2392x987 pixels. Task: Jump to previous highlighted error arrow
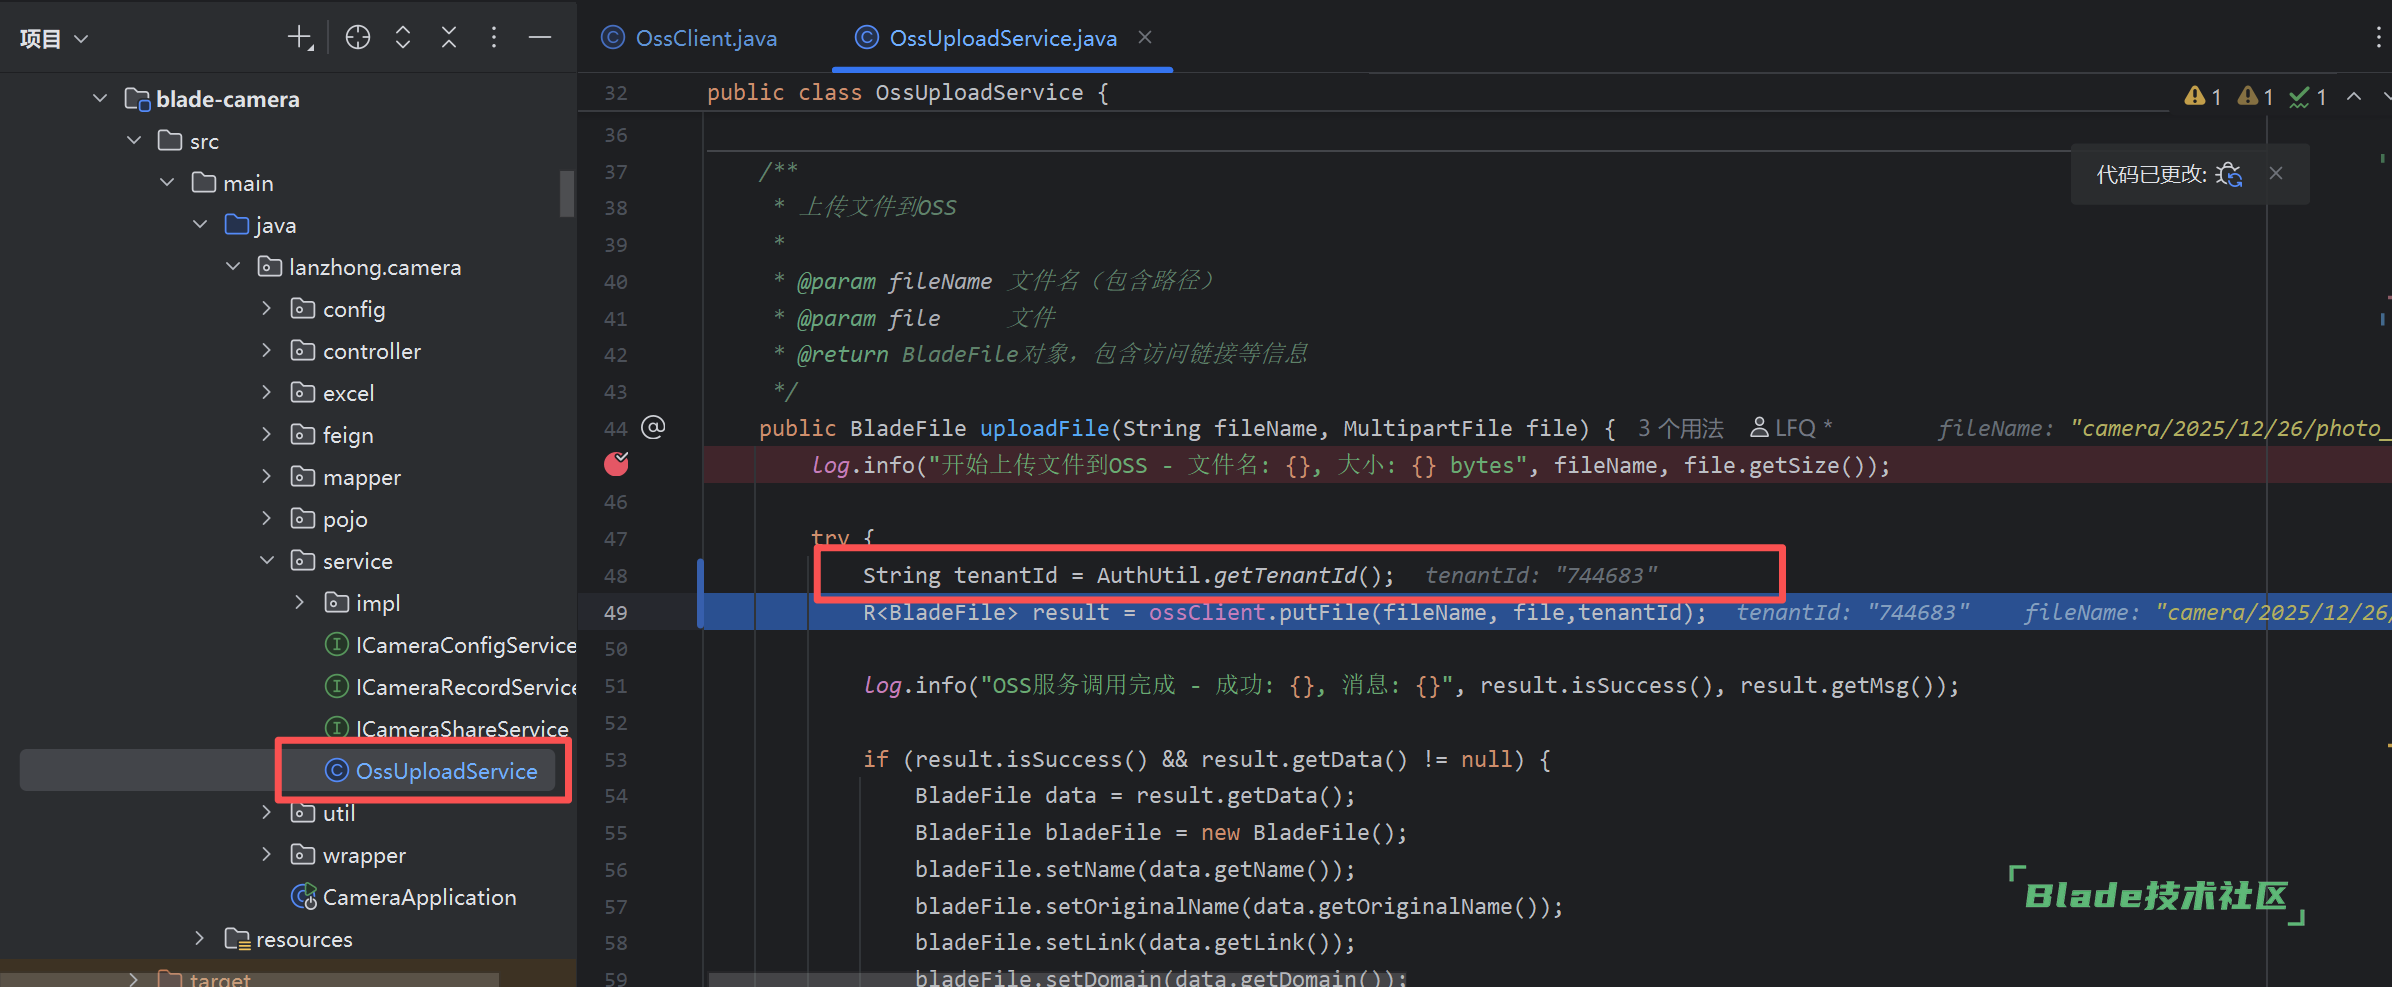(x=2354, y=97)
